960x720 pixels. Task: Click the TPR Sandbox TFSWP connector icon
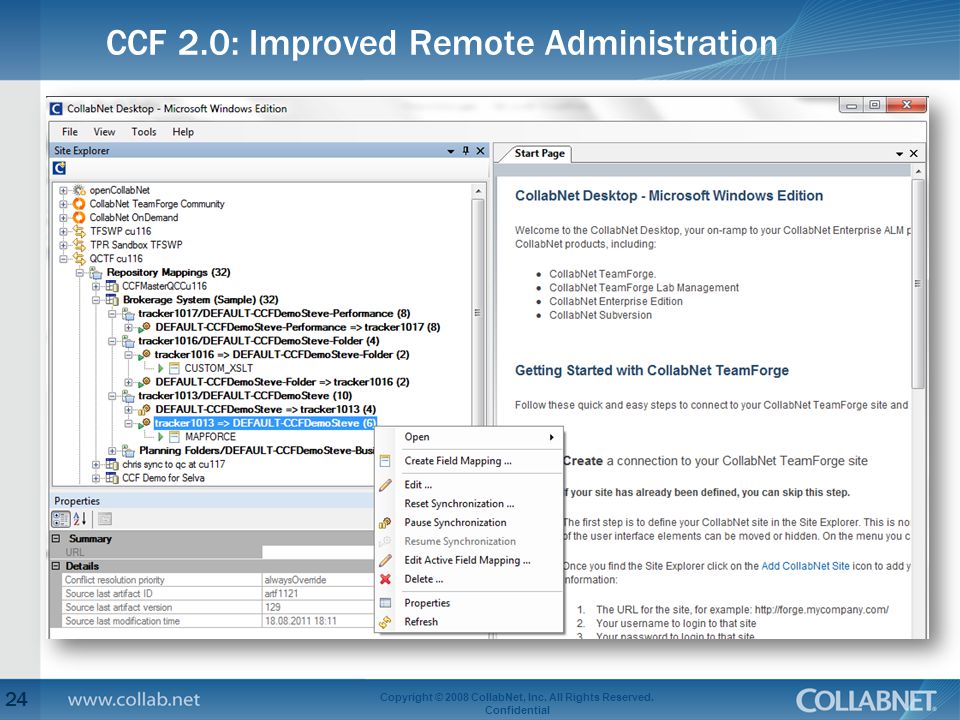(x=79, y=244)
